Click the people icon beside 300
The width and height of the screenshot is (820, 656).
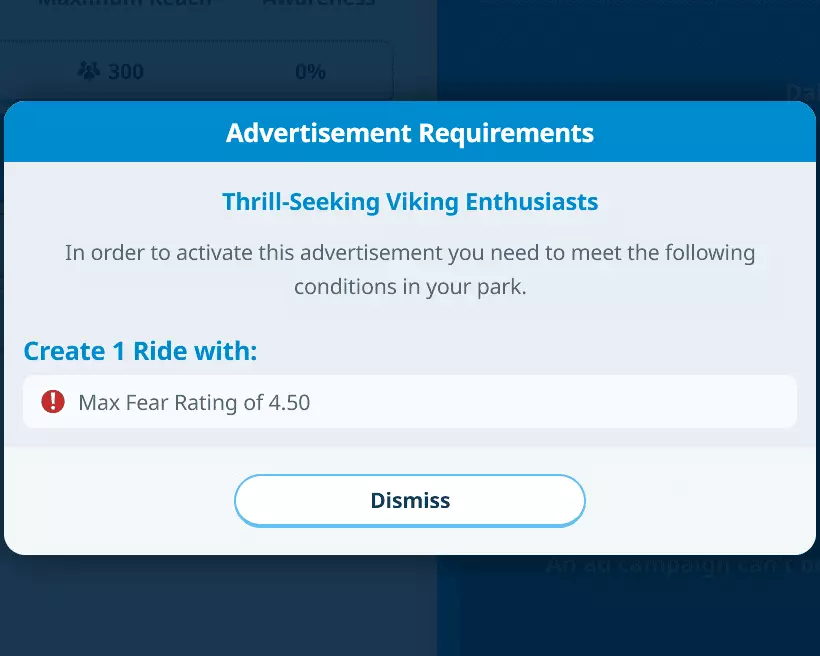(x=89, y=71)
